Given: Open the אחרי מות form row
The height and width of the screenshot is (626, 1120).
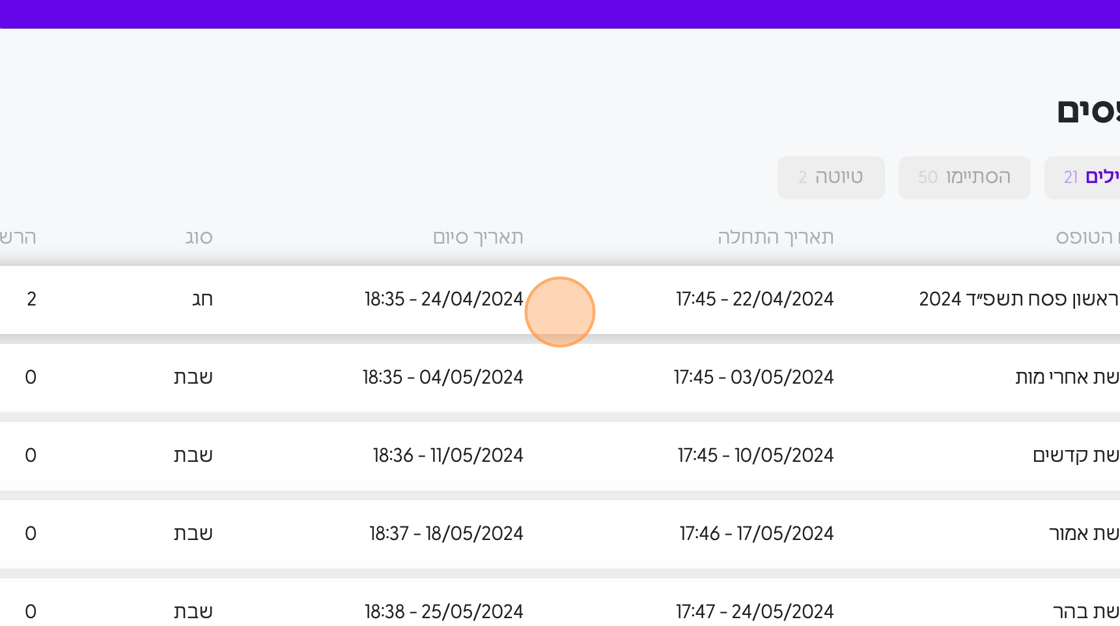Looking at the screenshot, I should pyautogui.click(x=1066, y=377).
